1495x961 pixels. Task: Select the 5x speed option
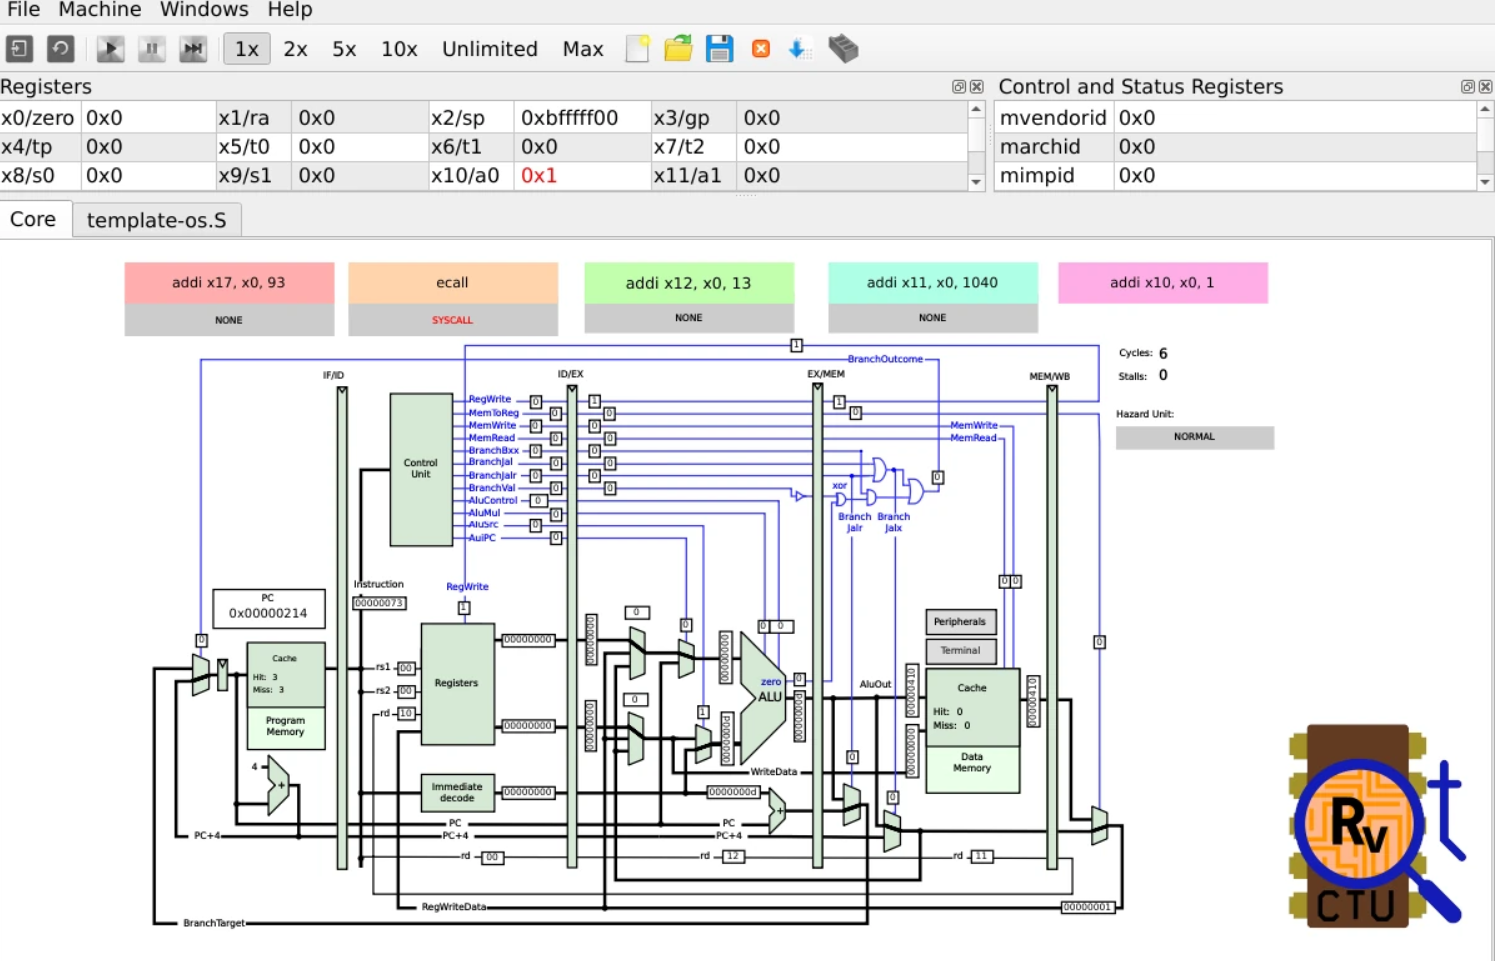click(344, 49)
